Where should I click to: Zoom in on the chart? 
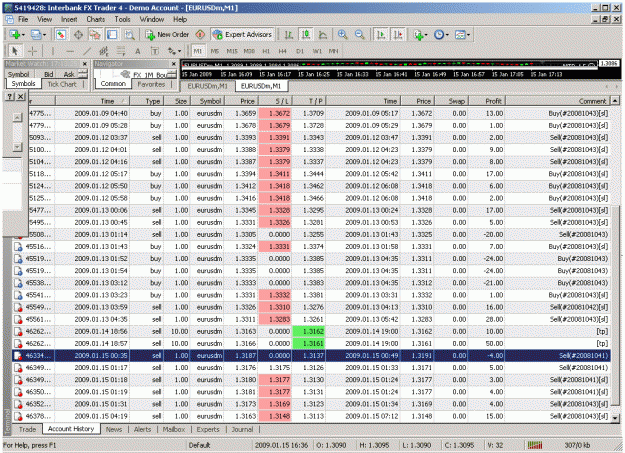pos(342,35)
